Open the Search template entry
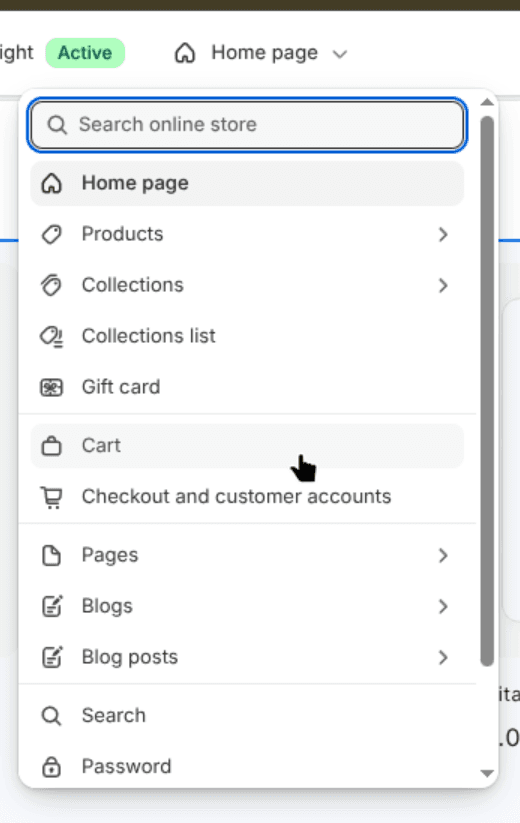520x823 pixels. click(x=247, y=716)
